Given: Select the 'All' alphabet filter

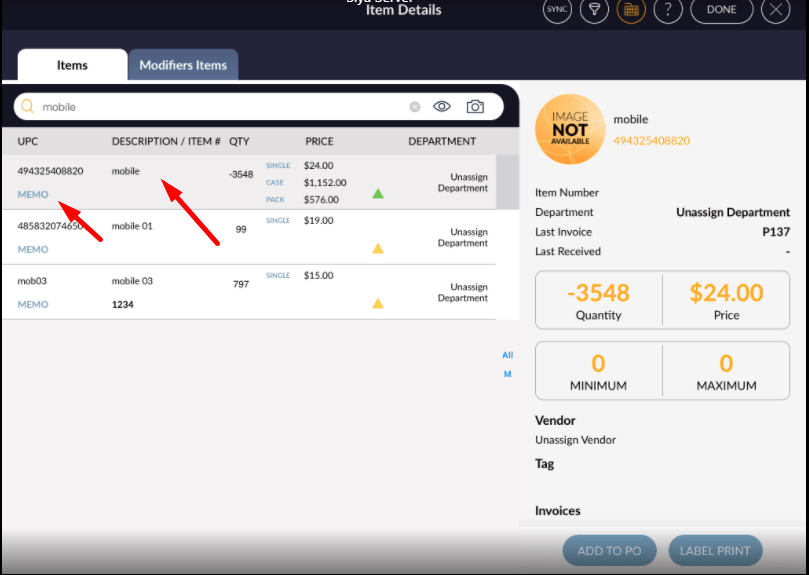Looking at the screenshot, I should (507, 355).
